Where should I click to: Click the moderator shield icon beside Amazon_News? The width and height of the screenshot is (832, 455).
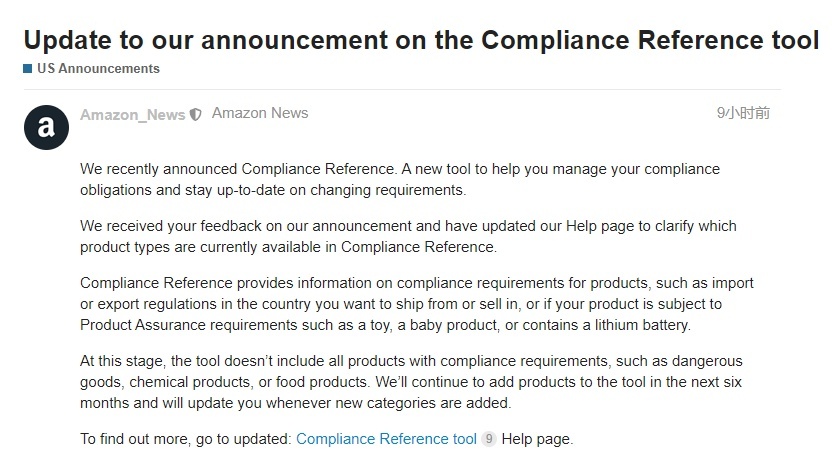(196, 115)
